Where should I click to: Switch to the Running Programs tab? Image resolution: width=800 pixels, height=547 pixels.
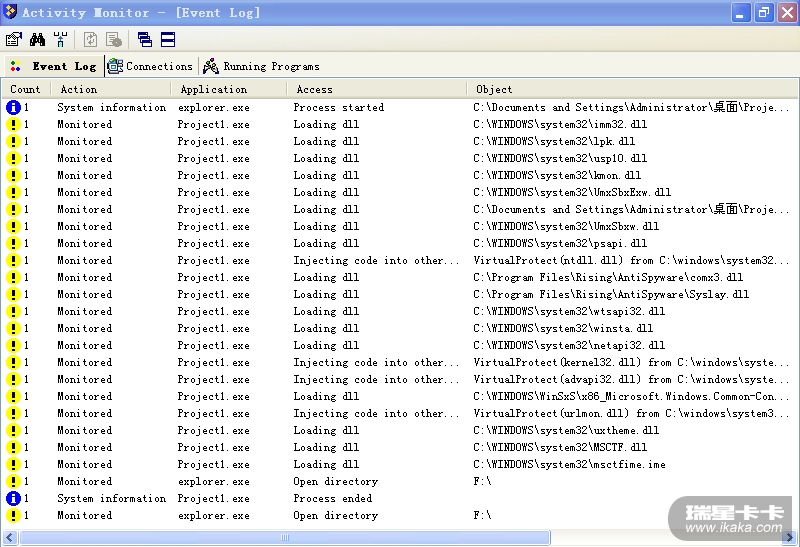[x=261, y=66]
